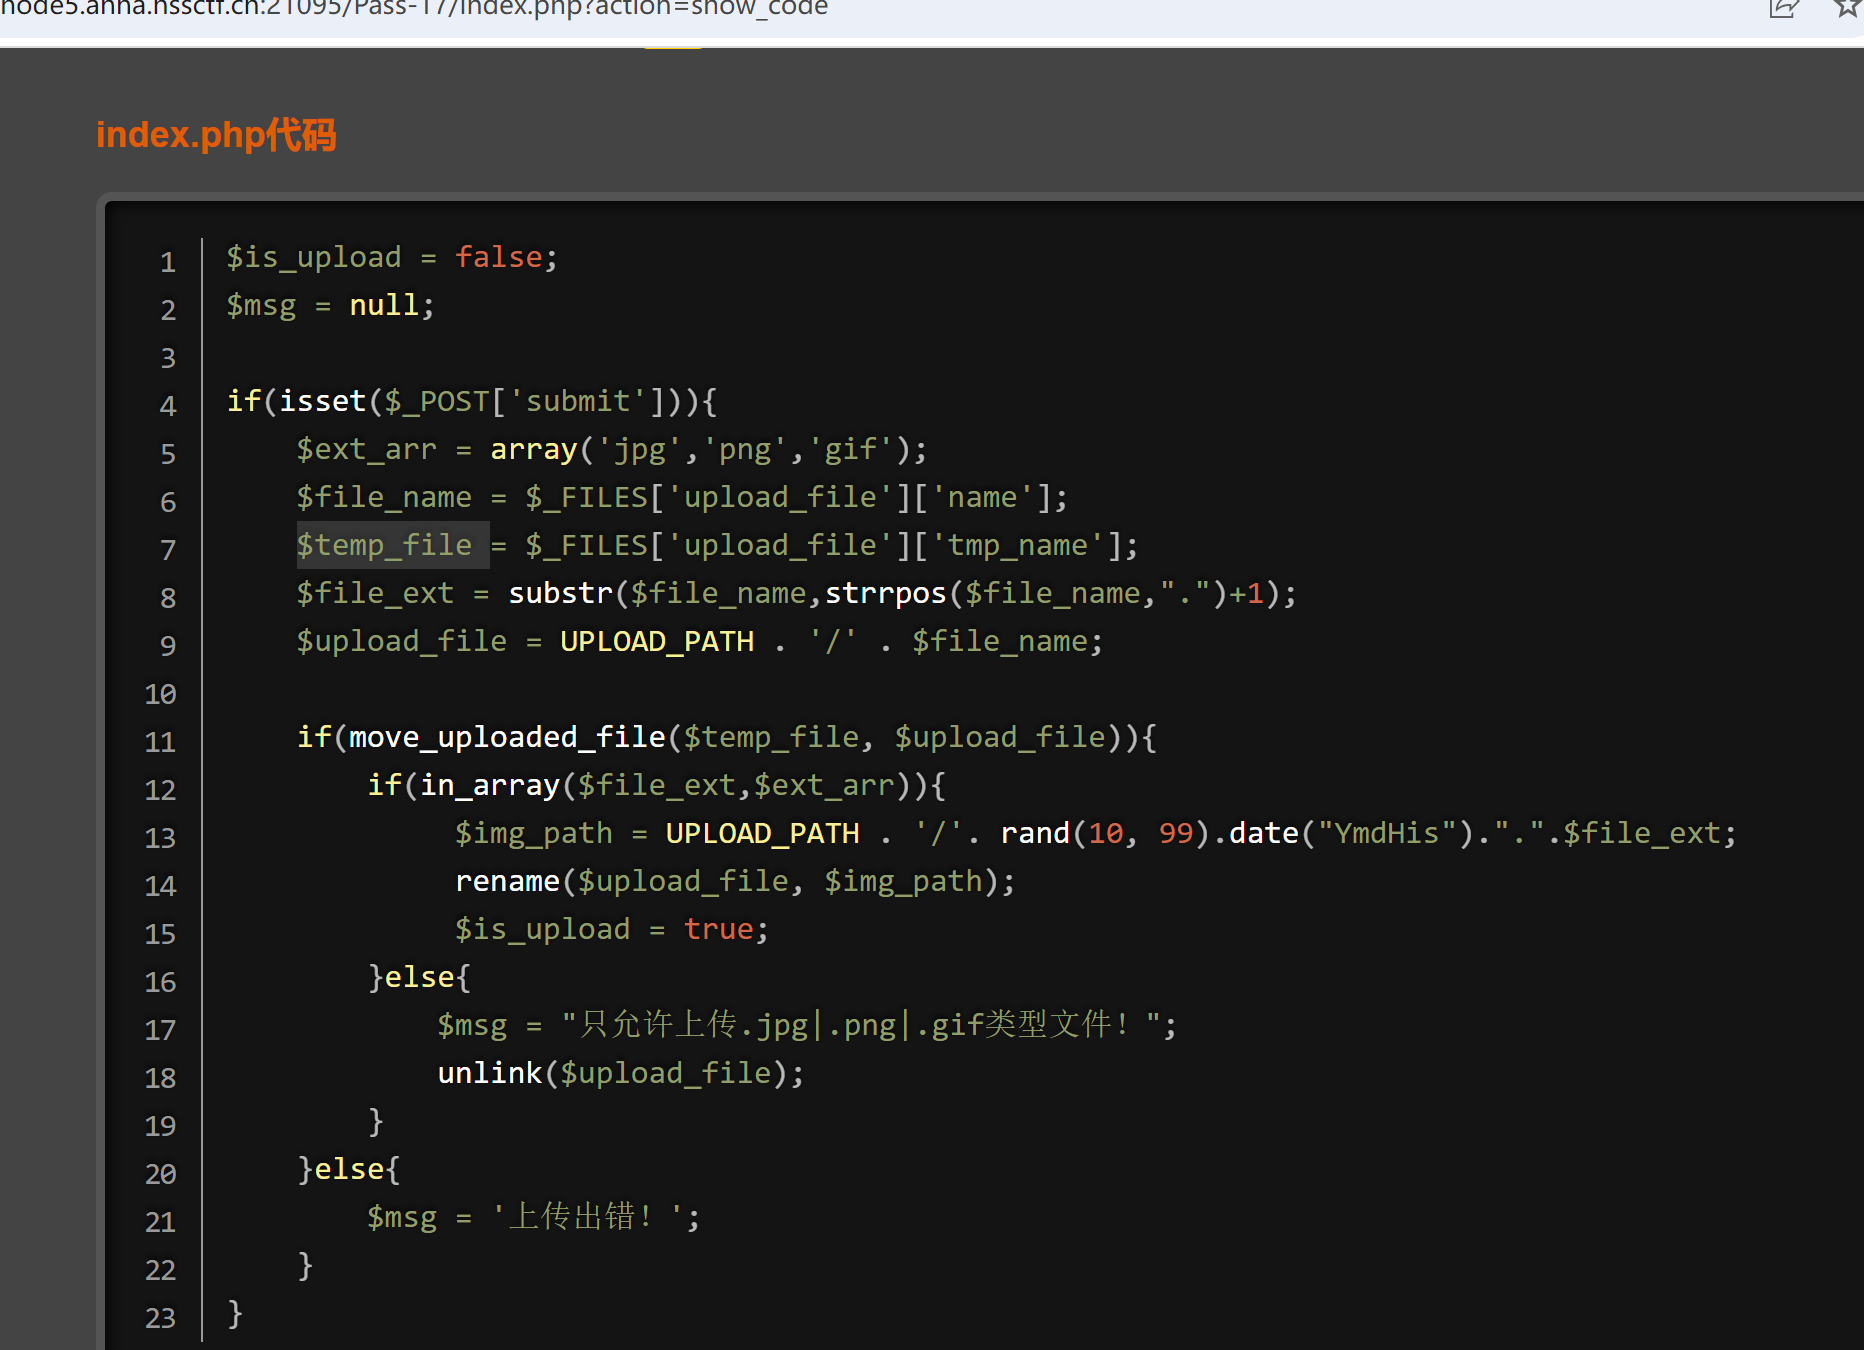Click the word false on line 1
The width and height of the screenshot is (1864, 1350).
tap(498, 257)
